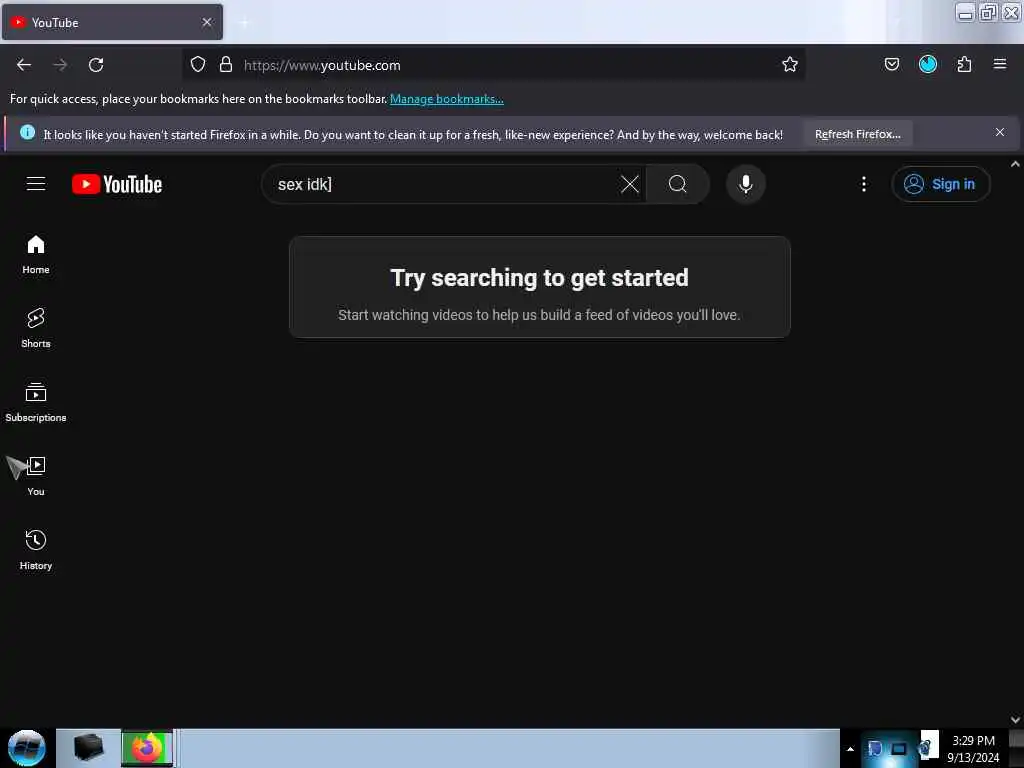This screenshot has width=1024, height=768.
Task: Open the YouTube hamburger guide menu
Action: (x=36, y=184)
